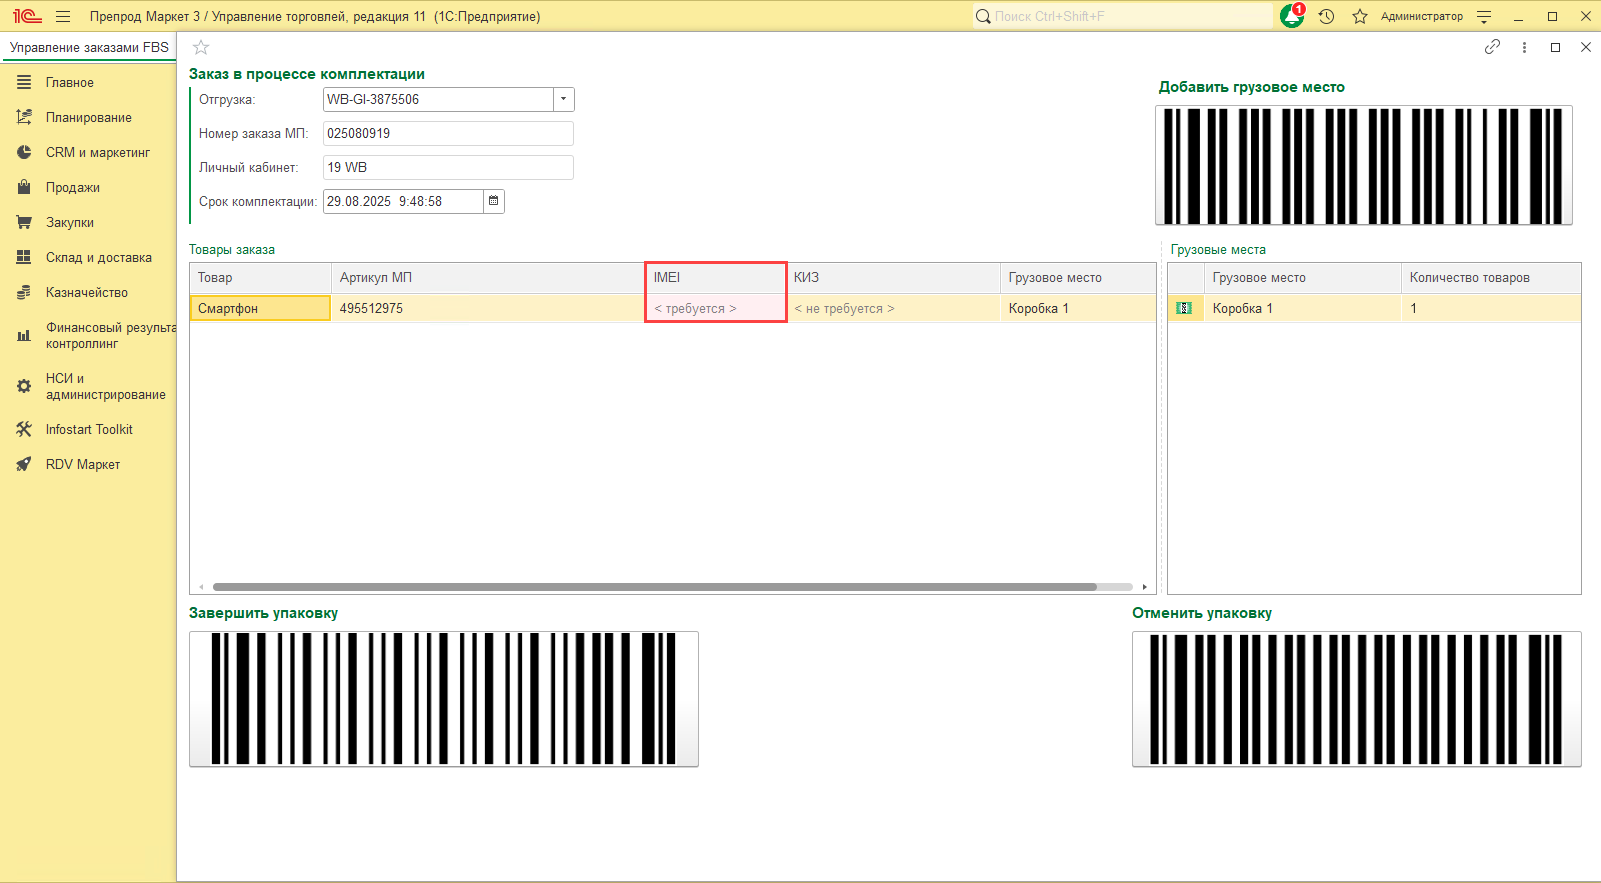Click the Товар column header

tap(260, 277)
